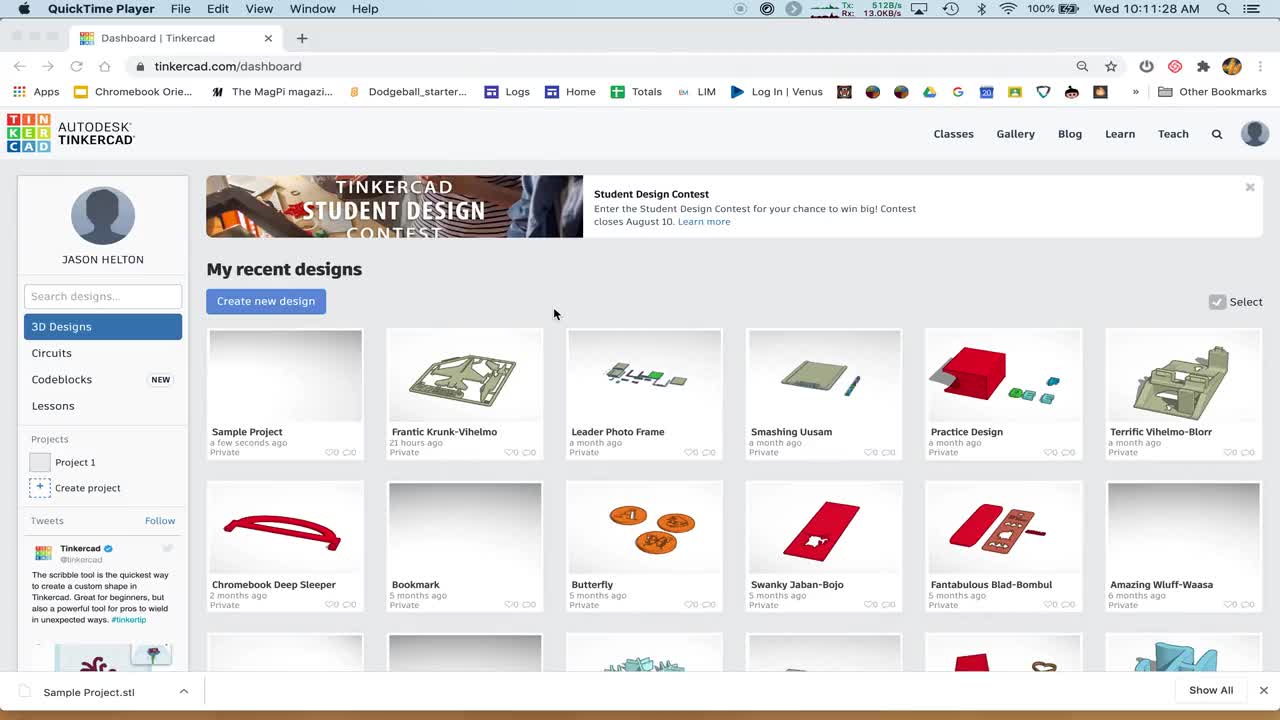This screenshot has height=720, width=1280.
Task: Open the Leader Photo Frame design
Action: click(x=644, y=376)
